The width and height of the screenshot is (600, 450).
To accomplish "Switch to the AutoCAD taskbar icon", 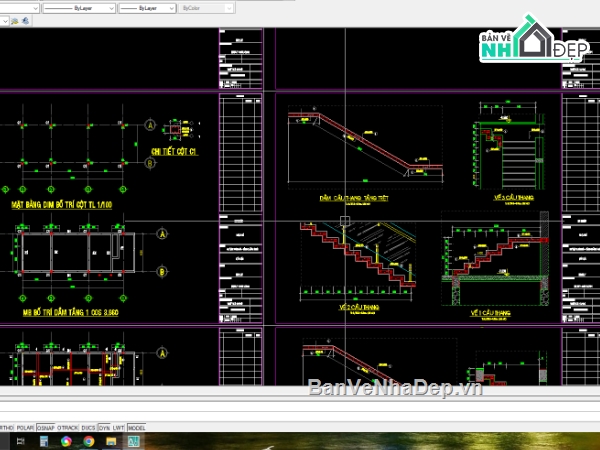I will pos(134,441).
